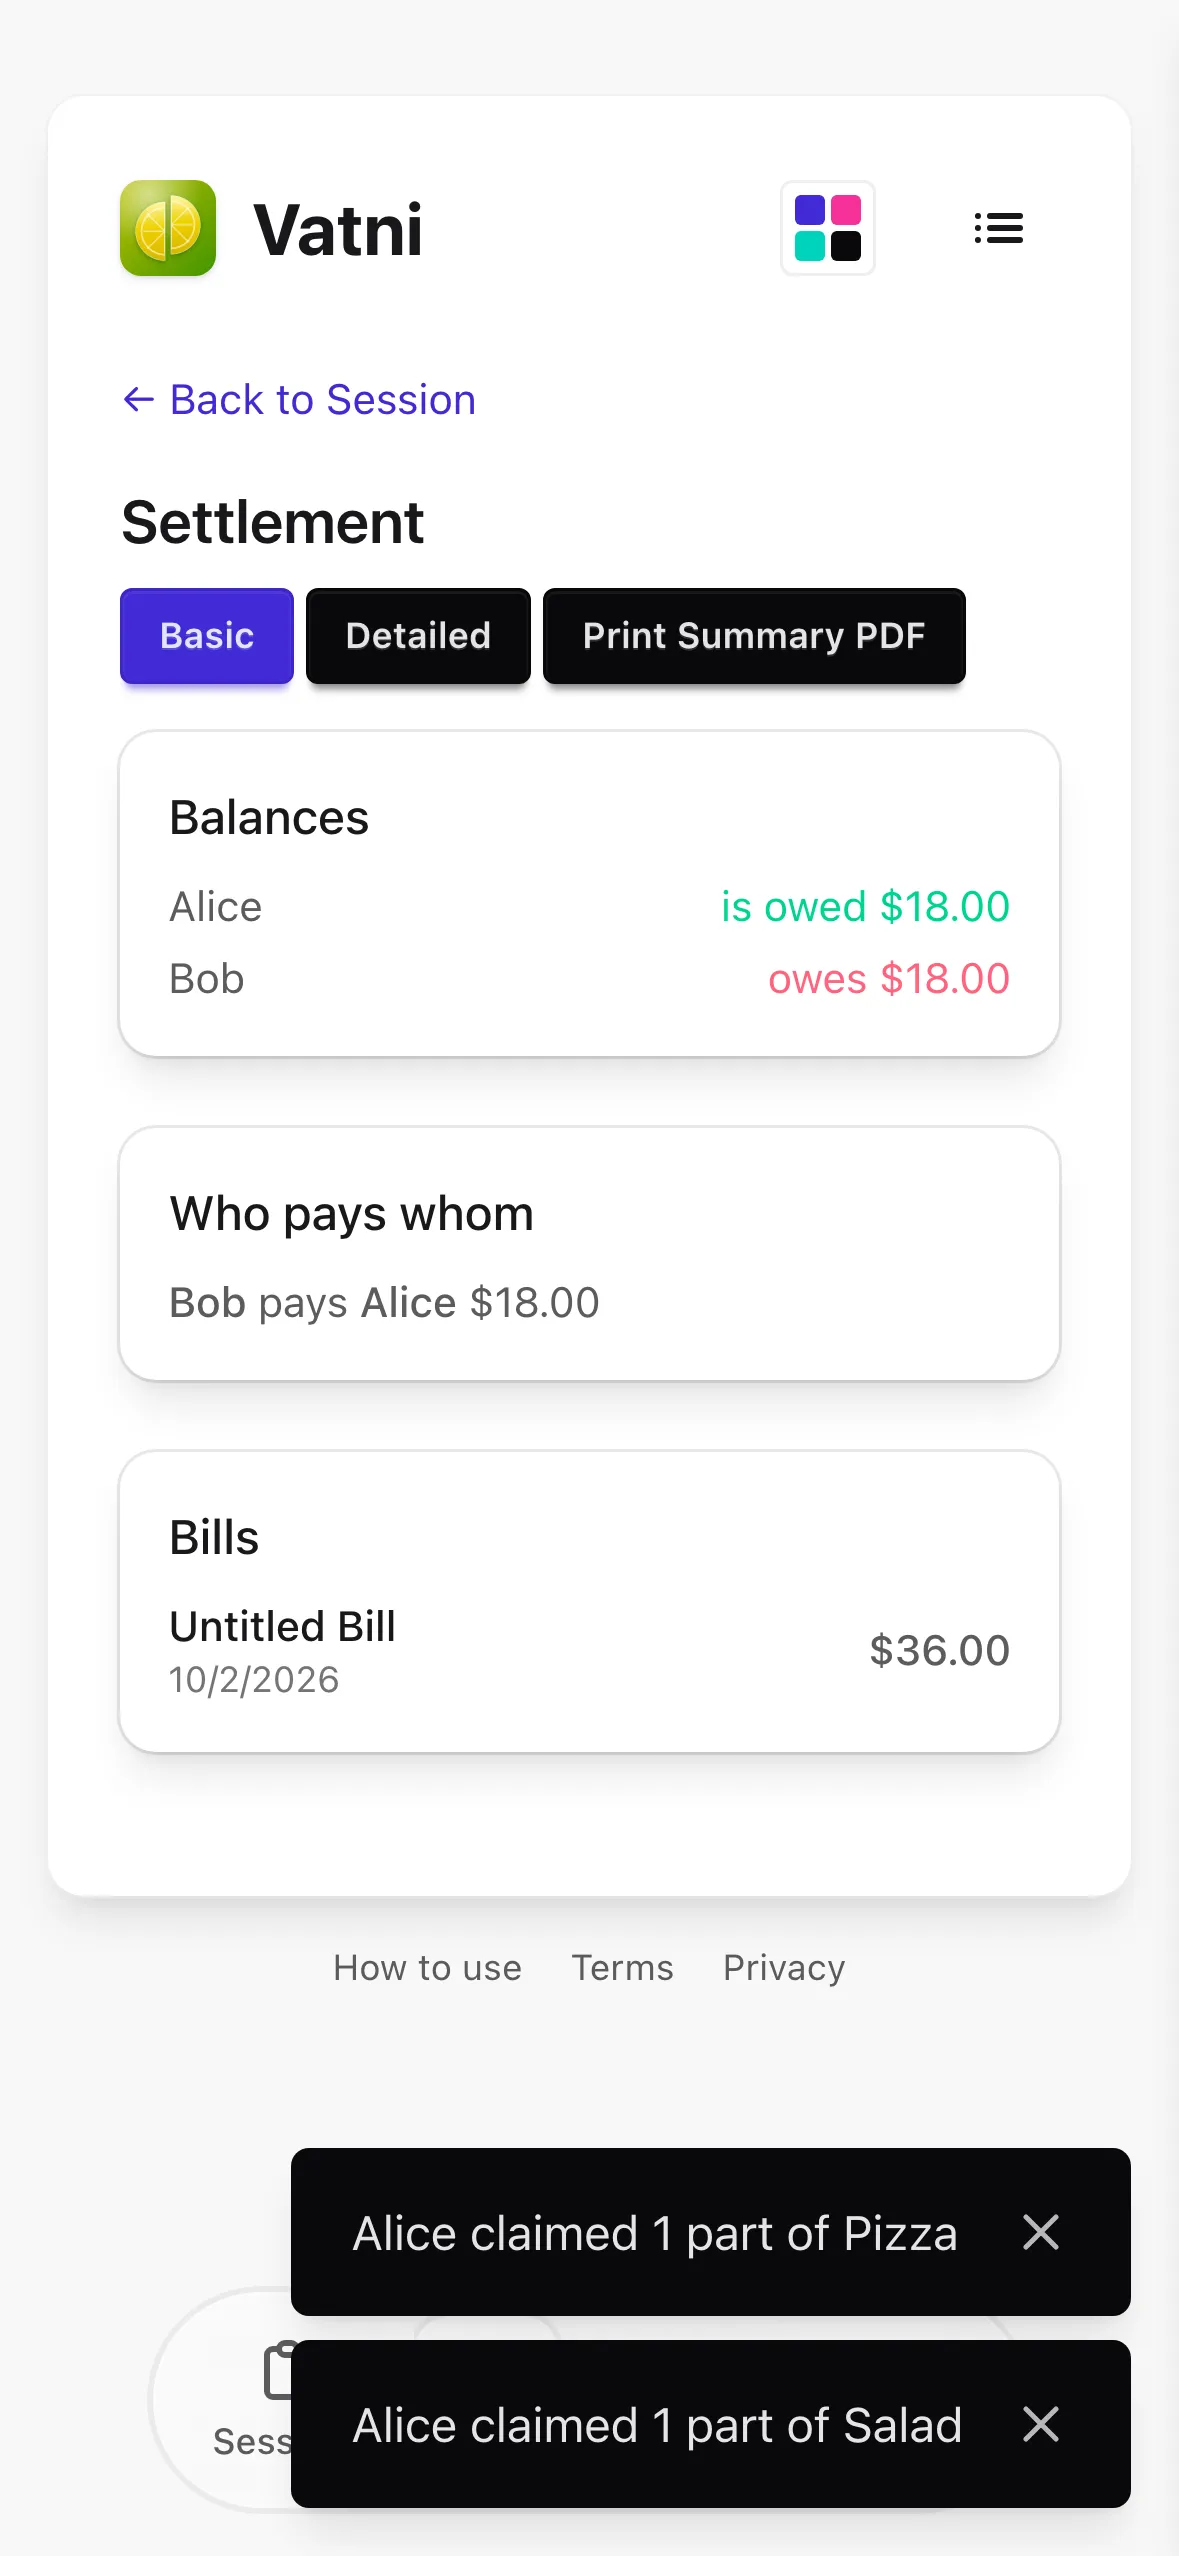Click the Vatni title text
This screenshot has height=2556, width=1179.
[338, 230]
